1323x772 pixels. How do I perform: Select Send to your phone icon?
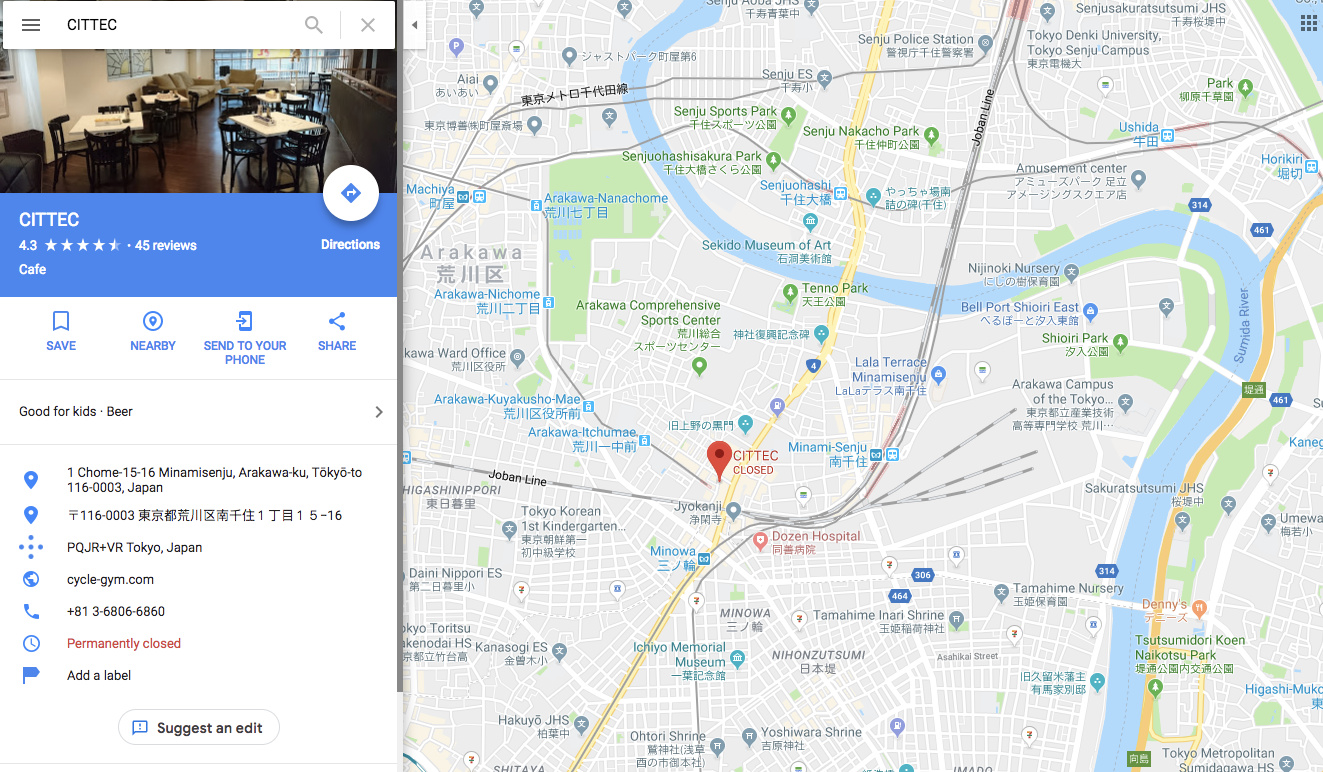click(245, 321)
